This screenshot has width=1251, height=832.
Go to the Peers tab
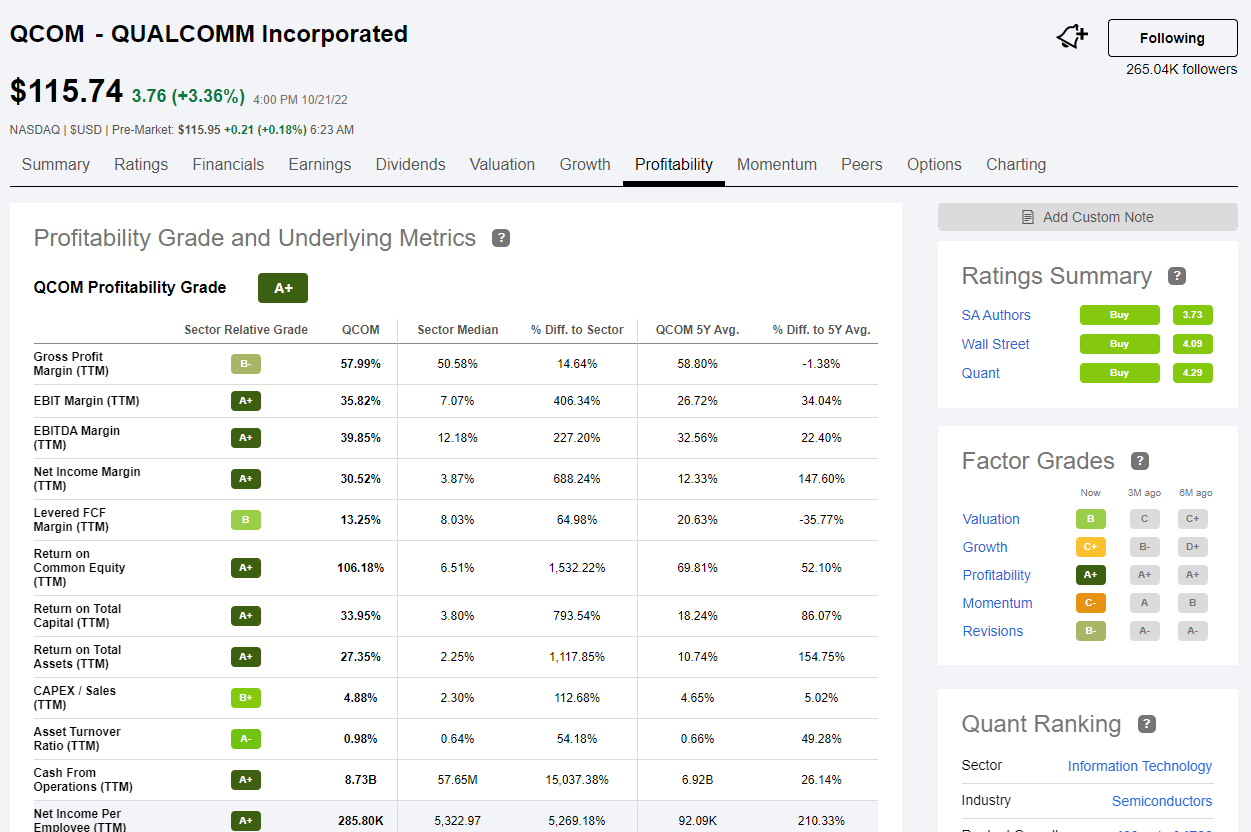click(862, 165)
